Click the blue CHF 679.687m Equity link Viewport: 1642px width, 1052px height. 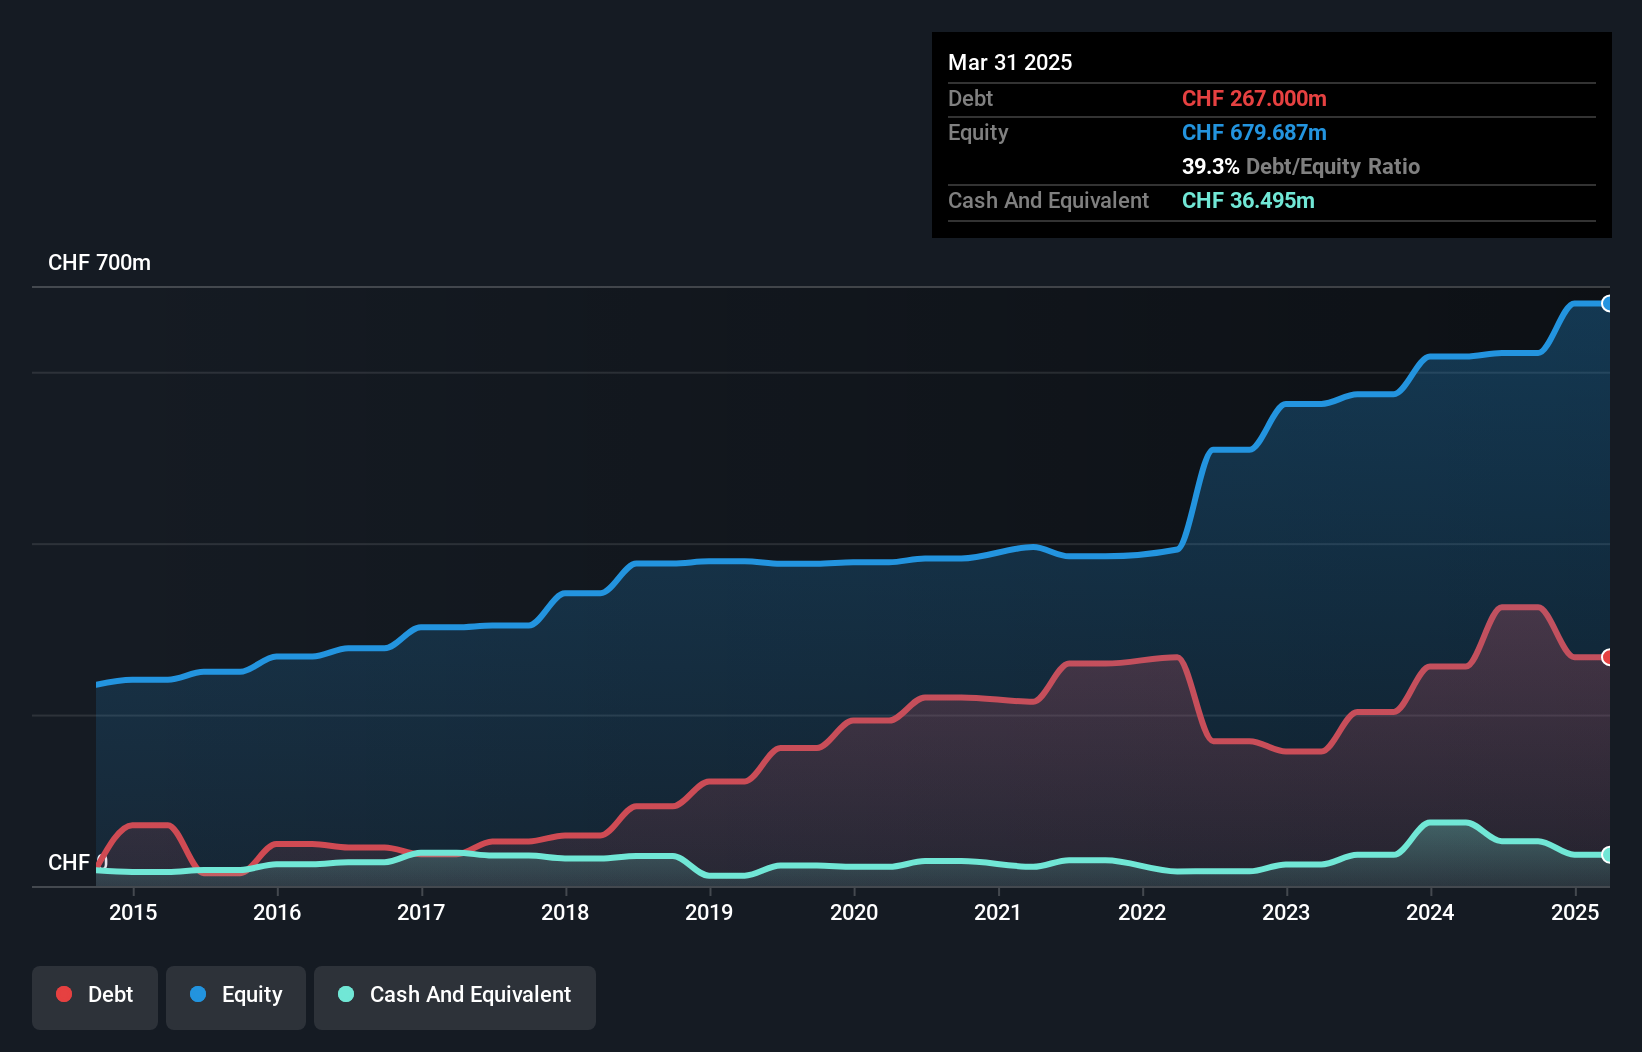[1254, 132]
